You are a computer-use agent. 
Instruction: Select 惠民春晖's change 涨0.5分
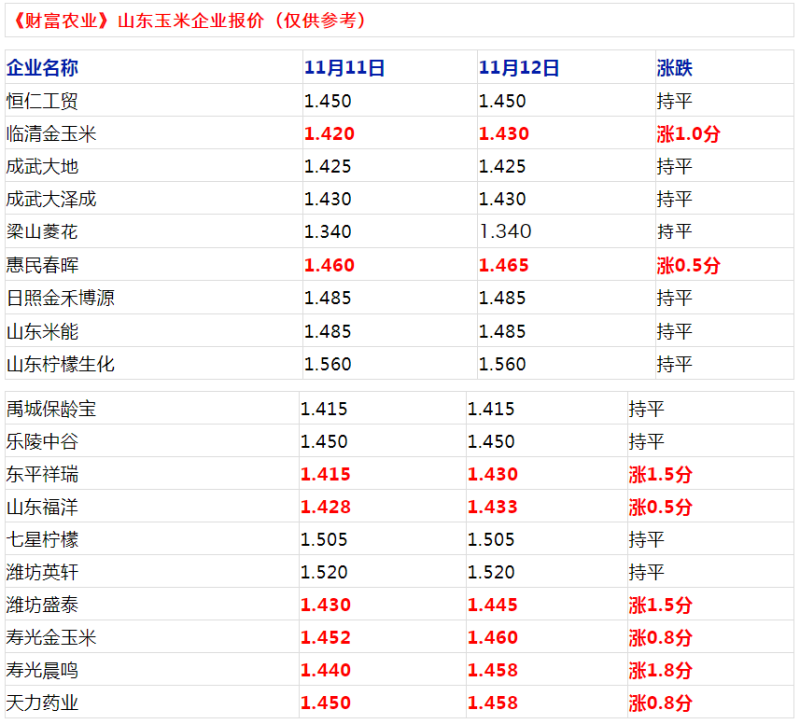point(688,265)
